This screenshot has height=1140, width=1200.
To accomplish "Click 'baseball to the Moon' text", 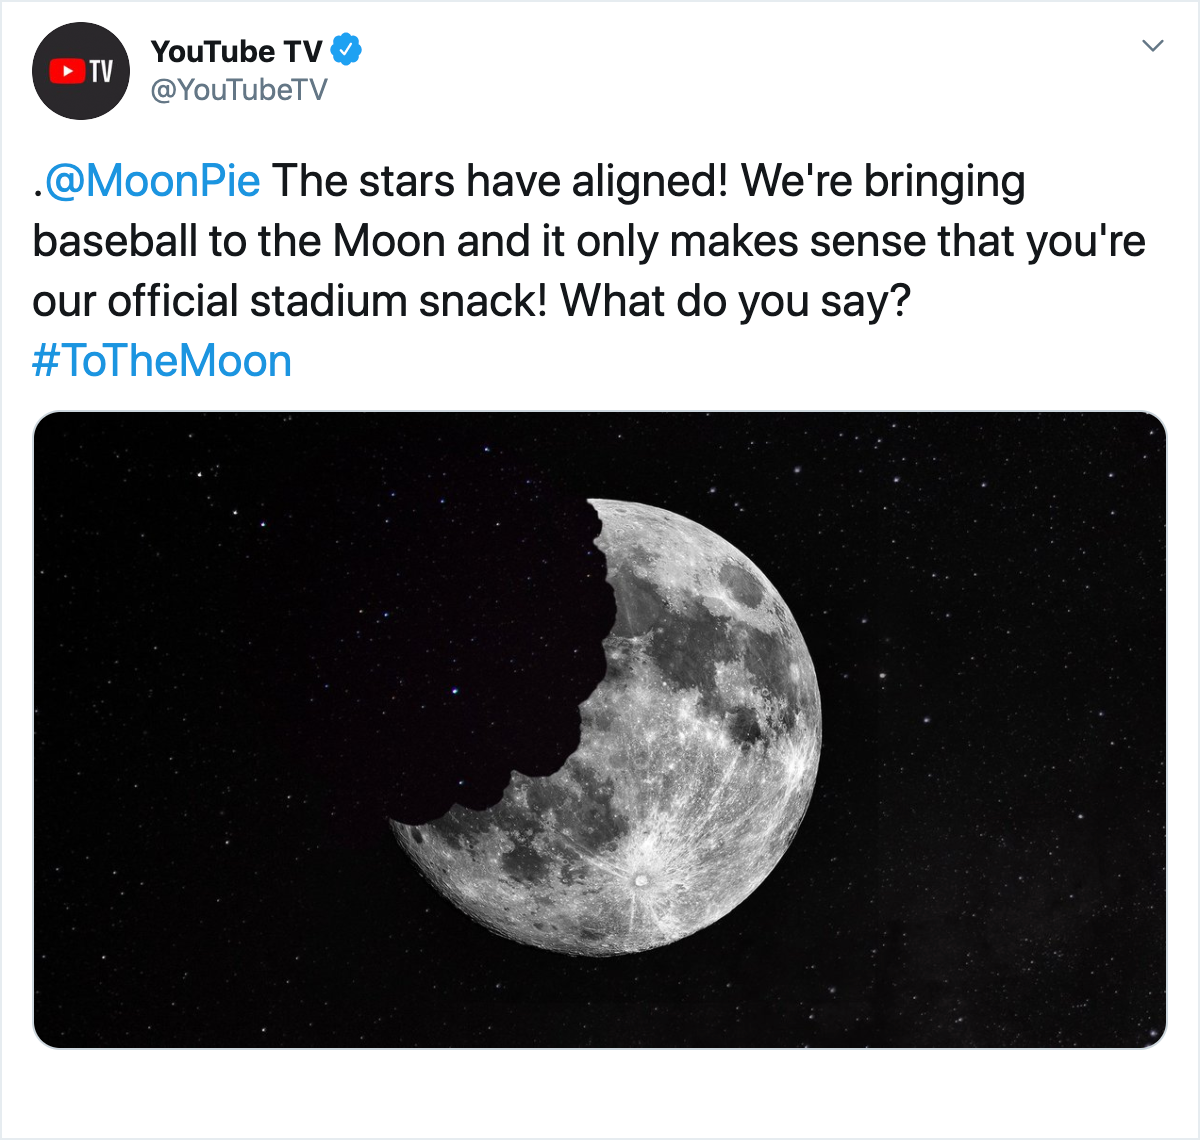I will click(x=238, y=241).
